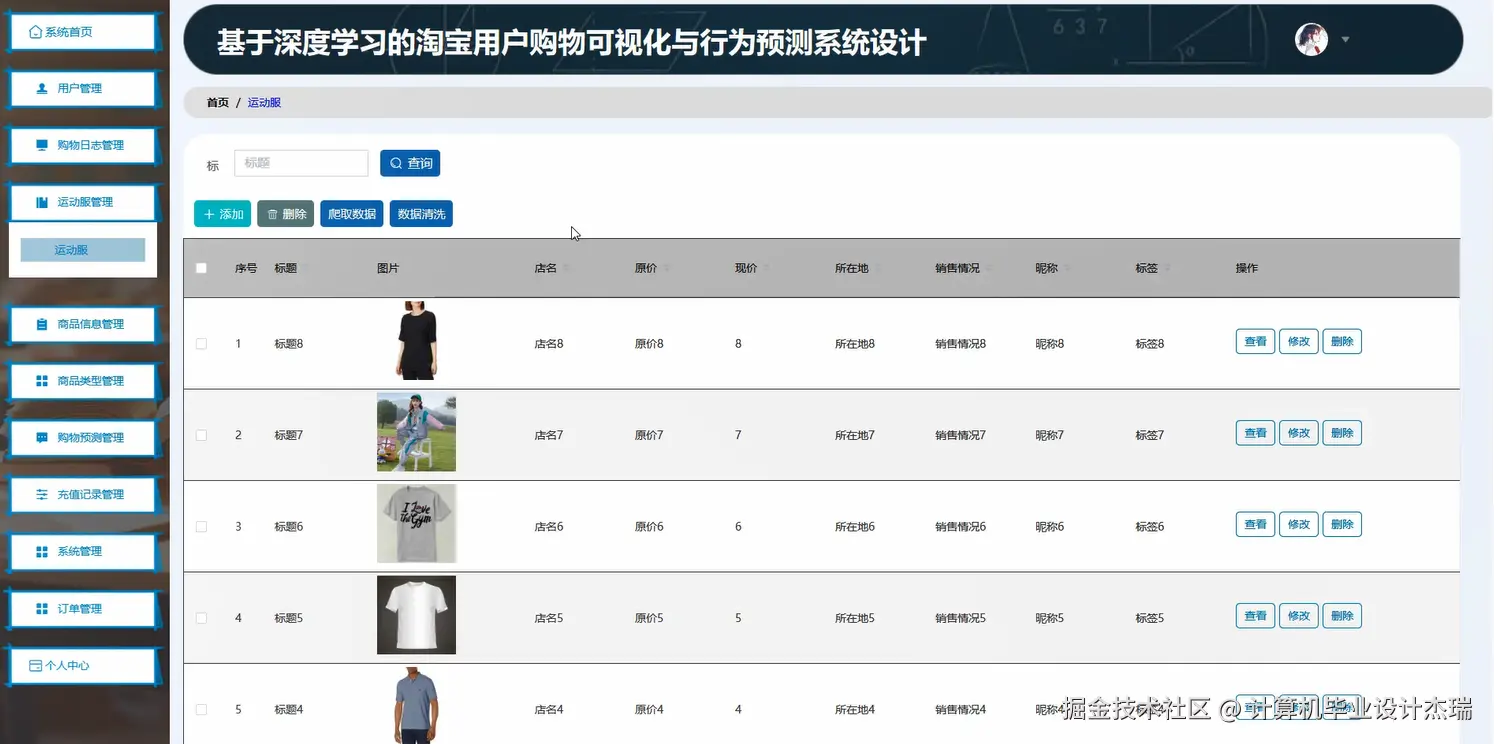This screenshot has height=744, width=1494.
Task: Expand 系统管理 menu
Action: pos(83,552)
